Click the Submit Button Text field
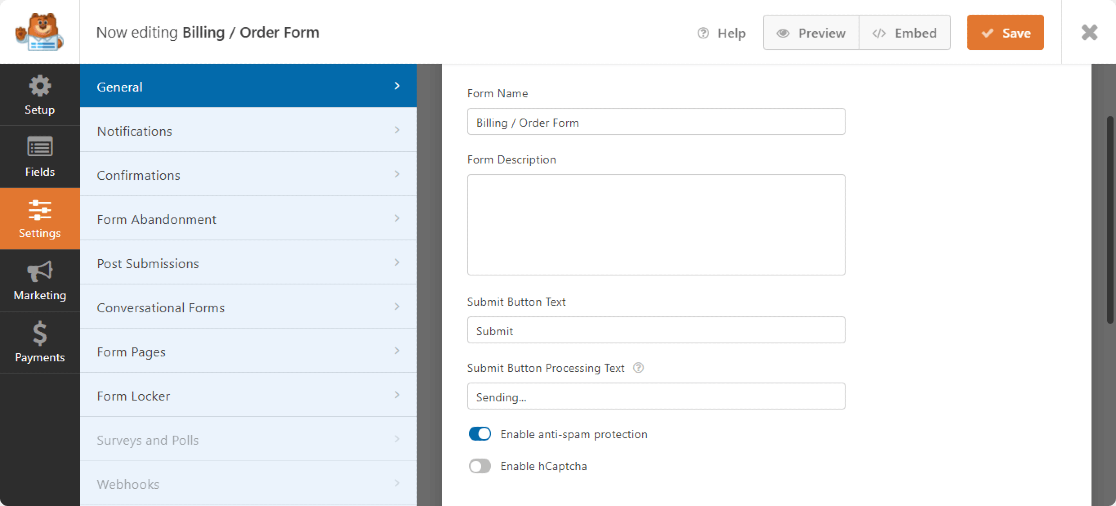The height and width of the screenshot is (506, 1116). 656,330
